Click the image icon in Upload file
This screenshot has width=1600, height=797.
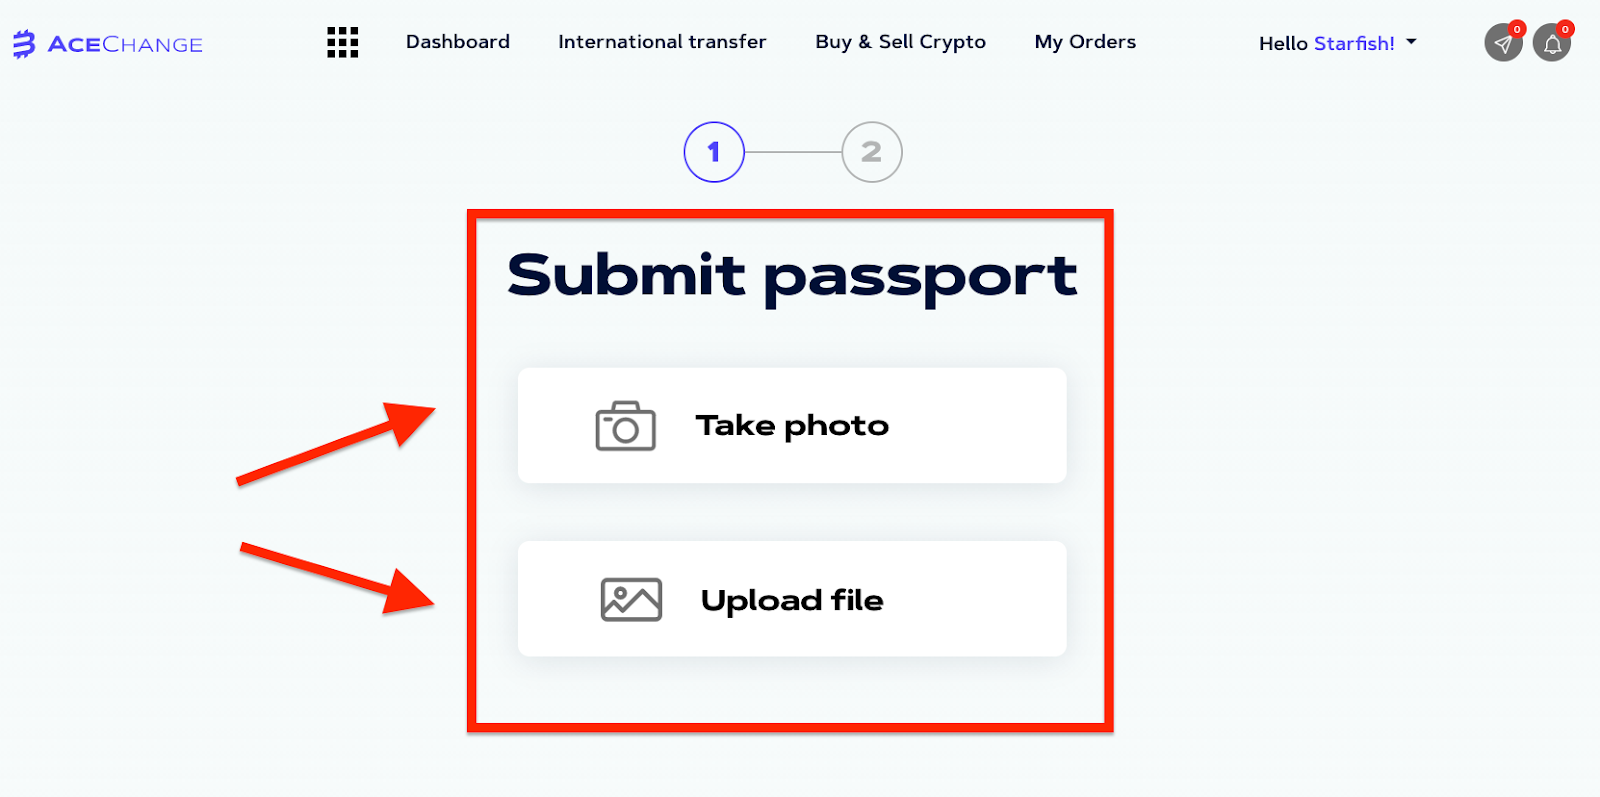click(631, 600)
